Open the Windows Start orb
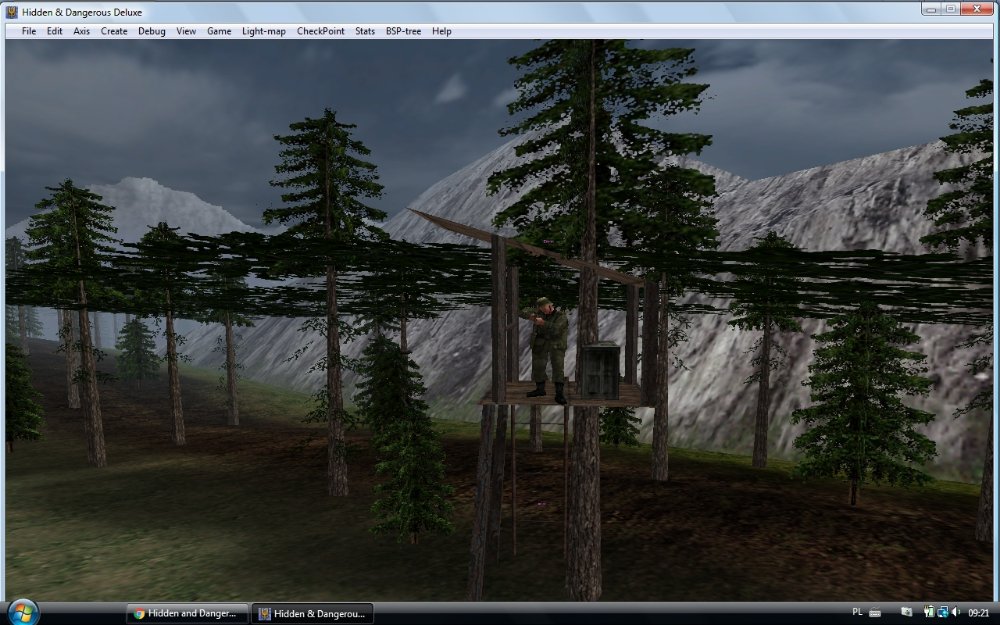Screen dimensions: 1000x625 click(22, 612)
